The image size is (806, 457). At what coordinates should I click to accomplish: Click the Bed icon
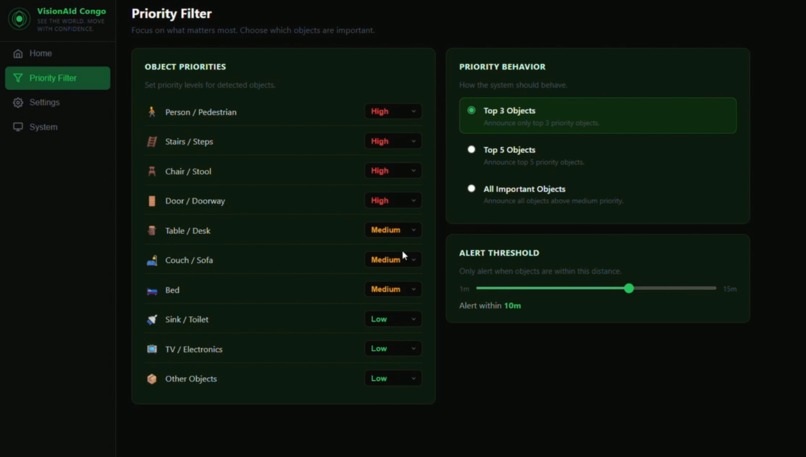[152, 290]
